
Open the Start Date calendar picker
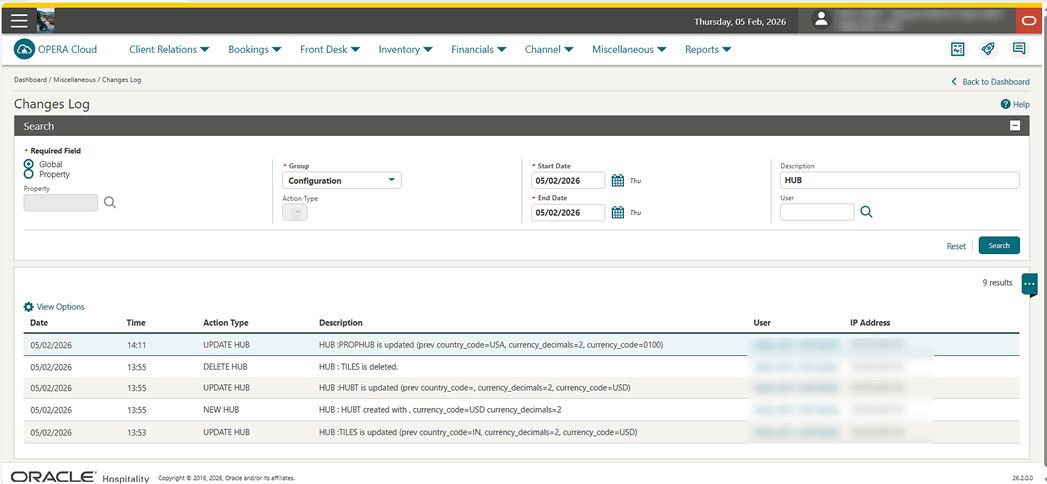tap(618, 180)
